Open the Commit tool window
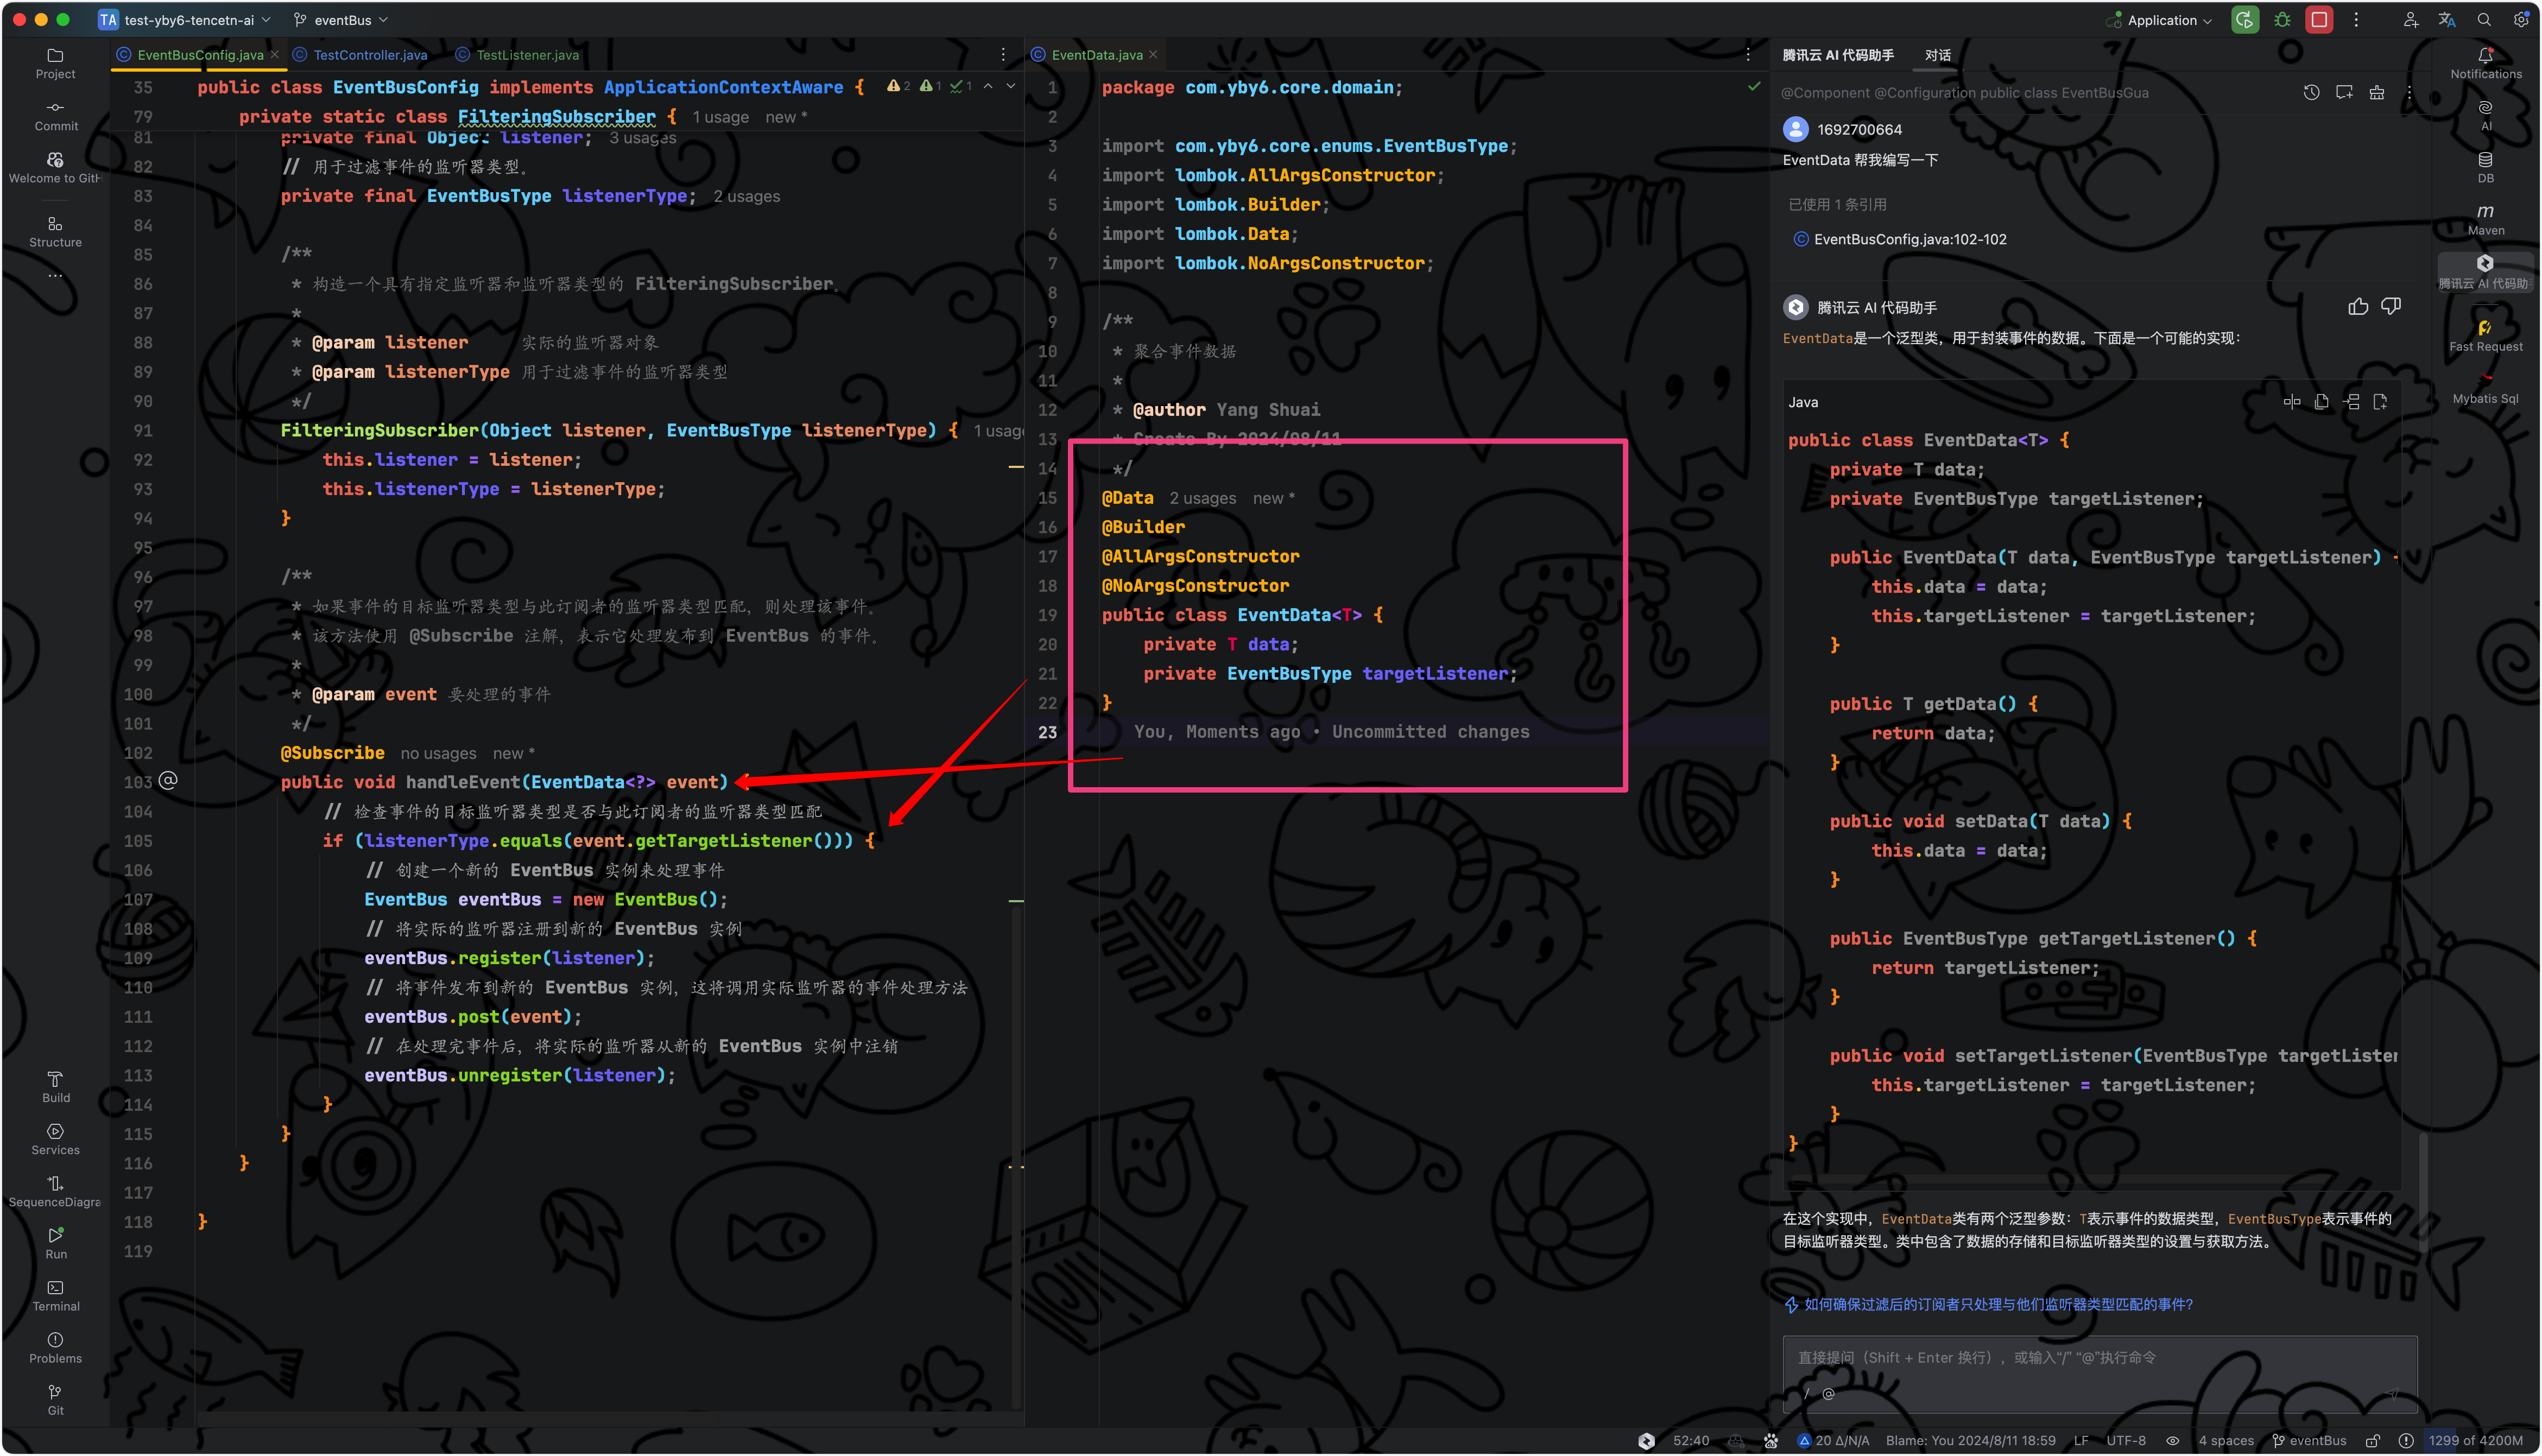2542x1456 pixels. [x=55, y=116]
